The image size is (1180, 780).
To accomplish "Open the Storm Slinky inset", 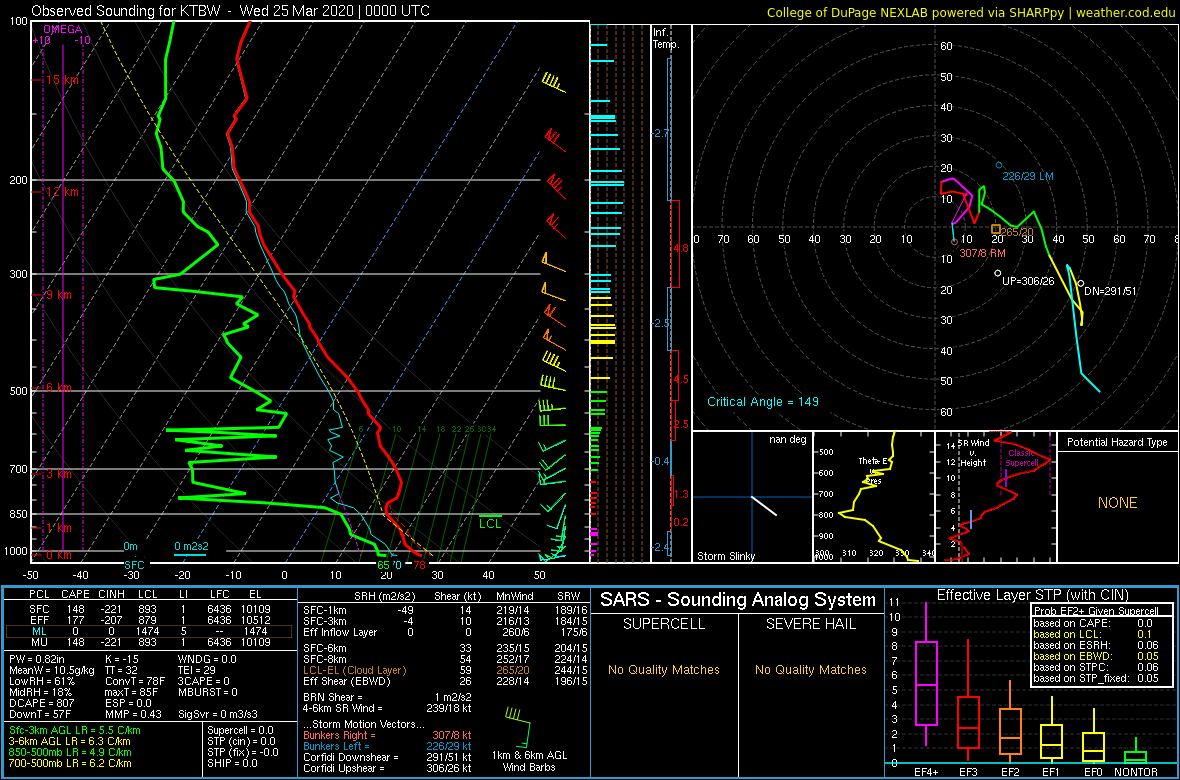I will coord(752,497).
